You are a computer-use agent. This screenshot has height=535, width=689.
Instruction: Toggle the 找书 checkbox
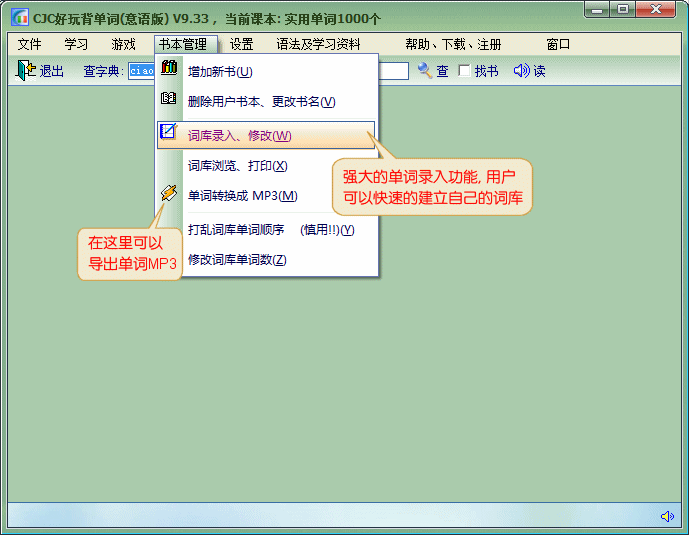pyautogui.click(x=464, y=71)
